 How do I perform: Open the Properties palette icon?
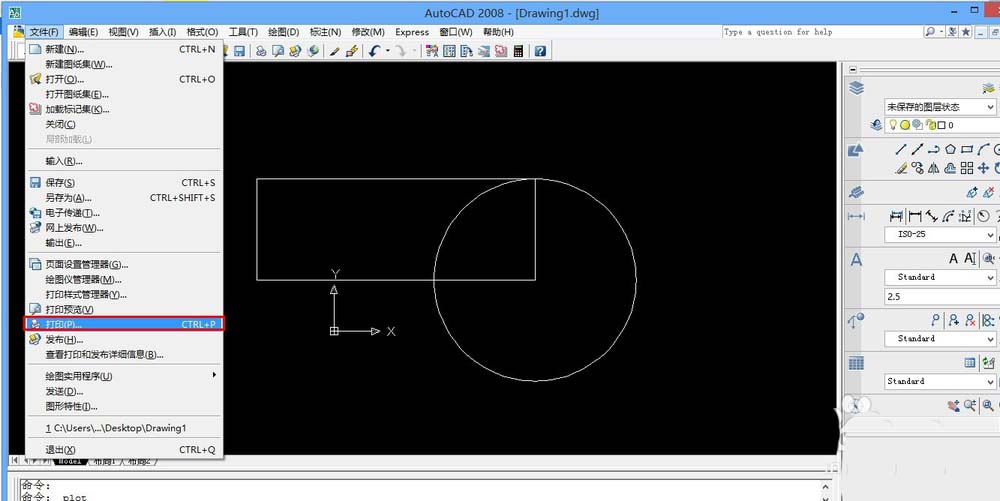click(431, 51)
